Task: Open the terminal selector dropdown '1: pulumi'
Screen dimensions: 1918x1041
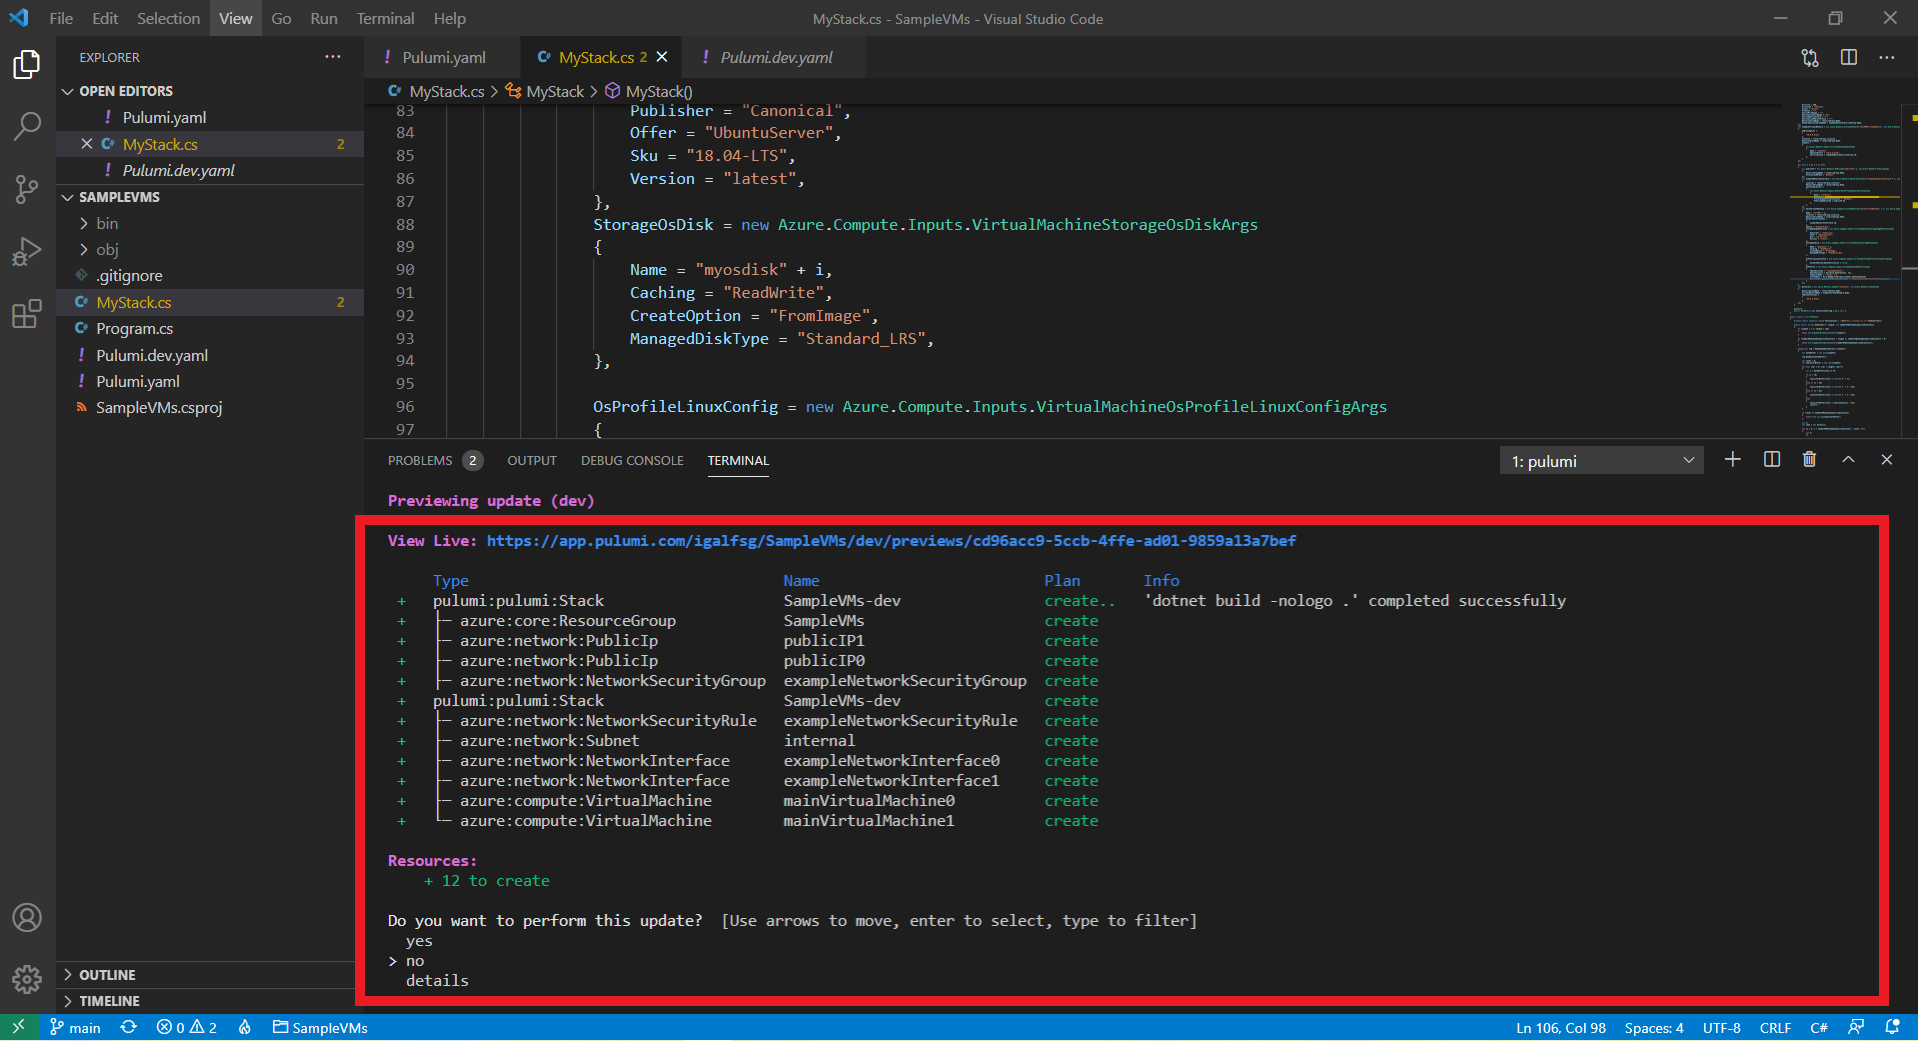Action: point(1601,461)
